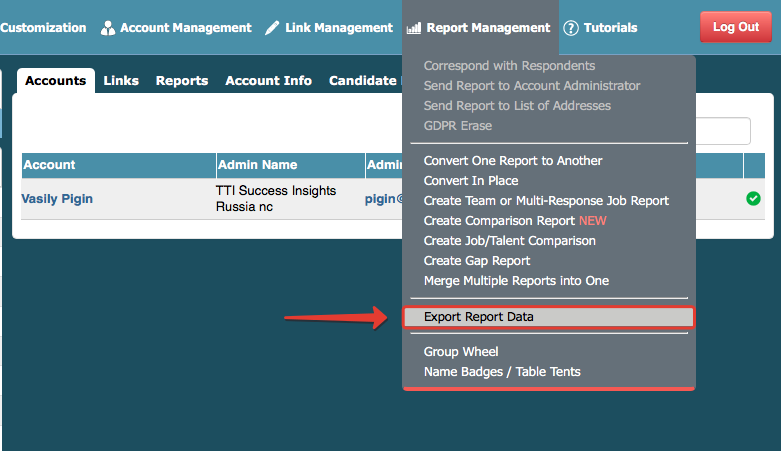Choose Create Comparison Report NEW
Screen dimensions: 781x451
tap(515, 221)
